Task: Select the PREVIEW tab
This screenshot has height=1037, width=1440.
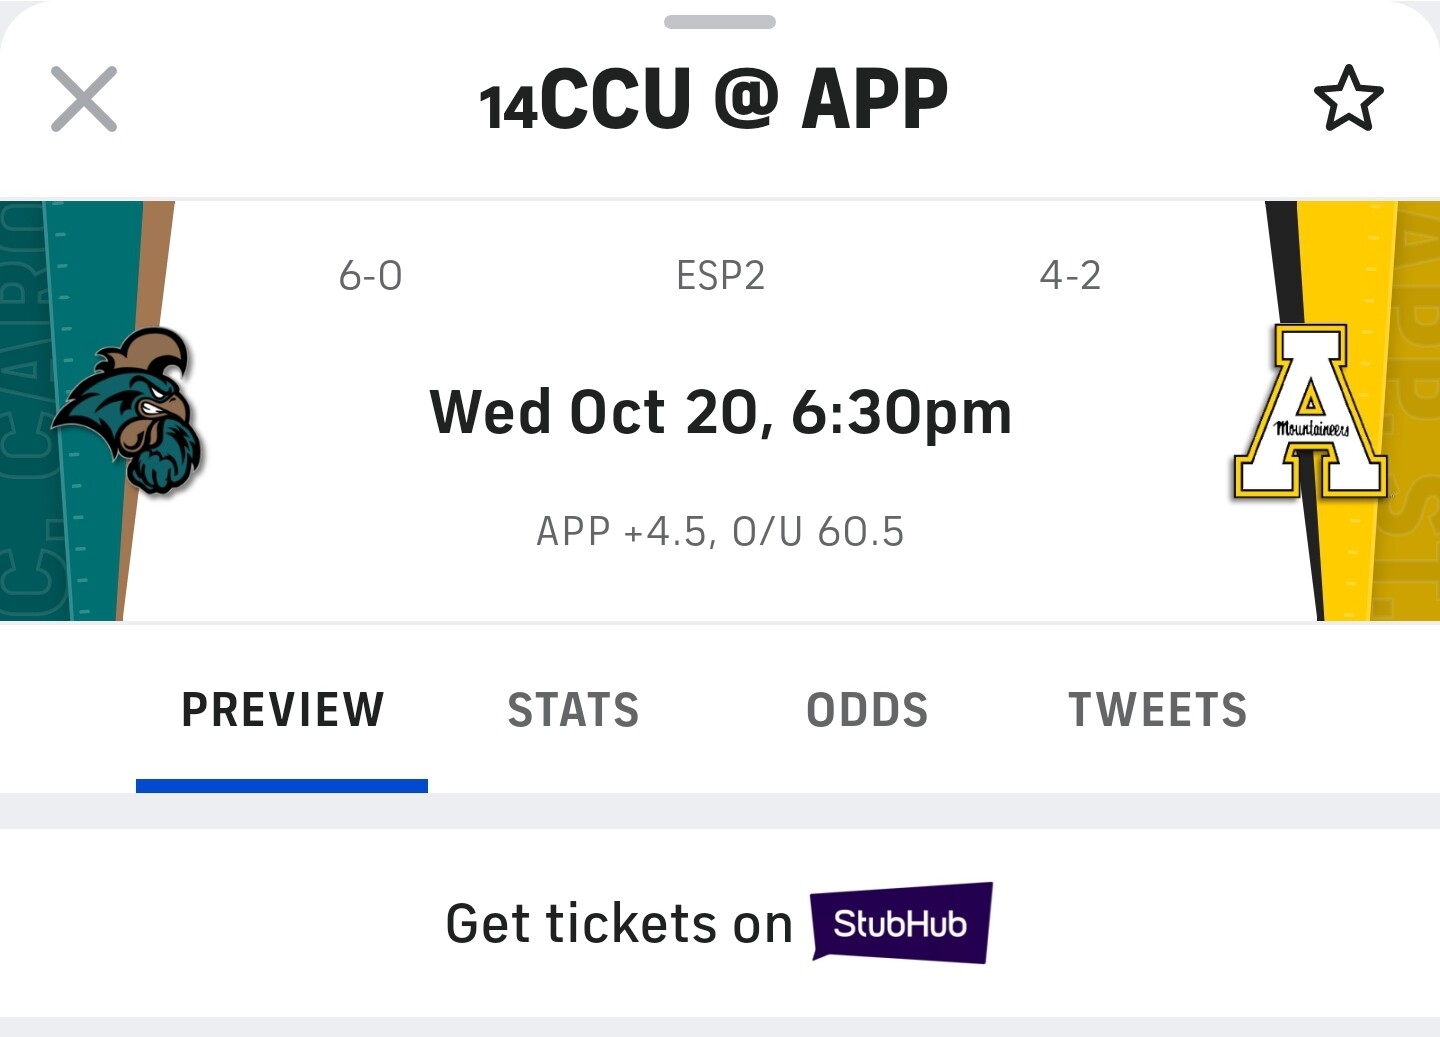Action: (x=282, y=710)
